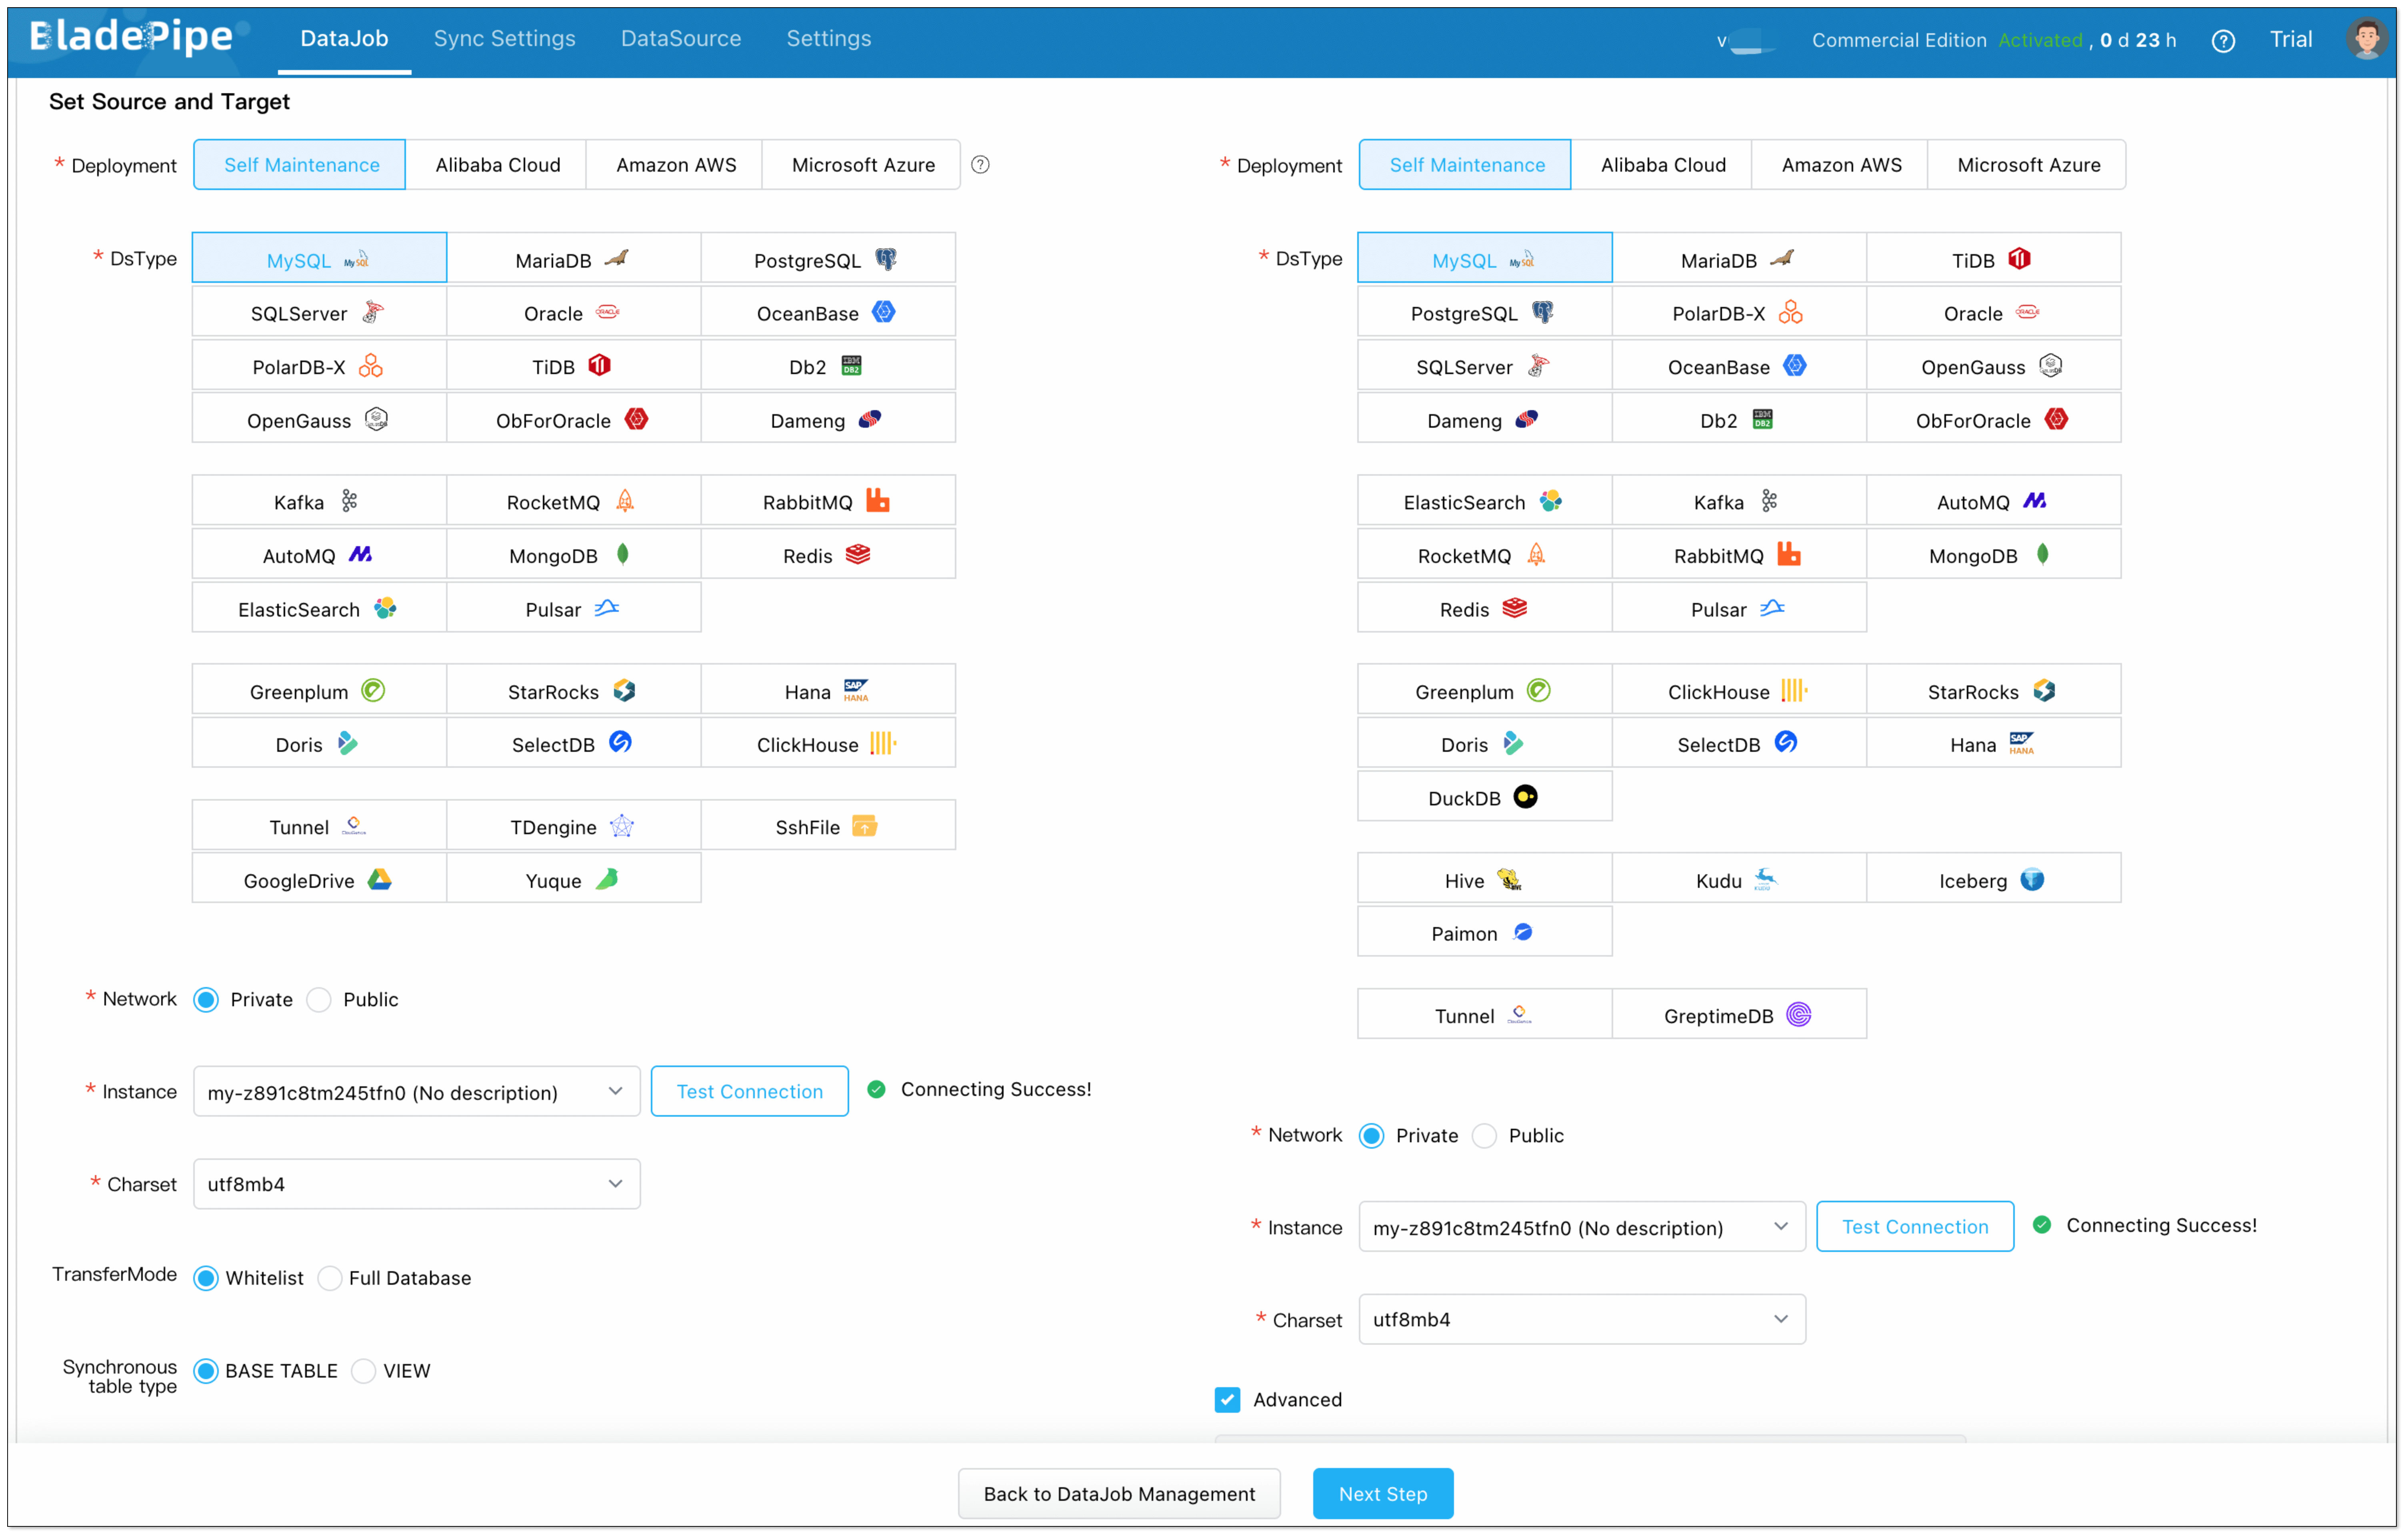Switch to the Sync Settings tab
This screenshot has width=2408, height=1538.
pyautogui.click(x=504, y=38)
